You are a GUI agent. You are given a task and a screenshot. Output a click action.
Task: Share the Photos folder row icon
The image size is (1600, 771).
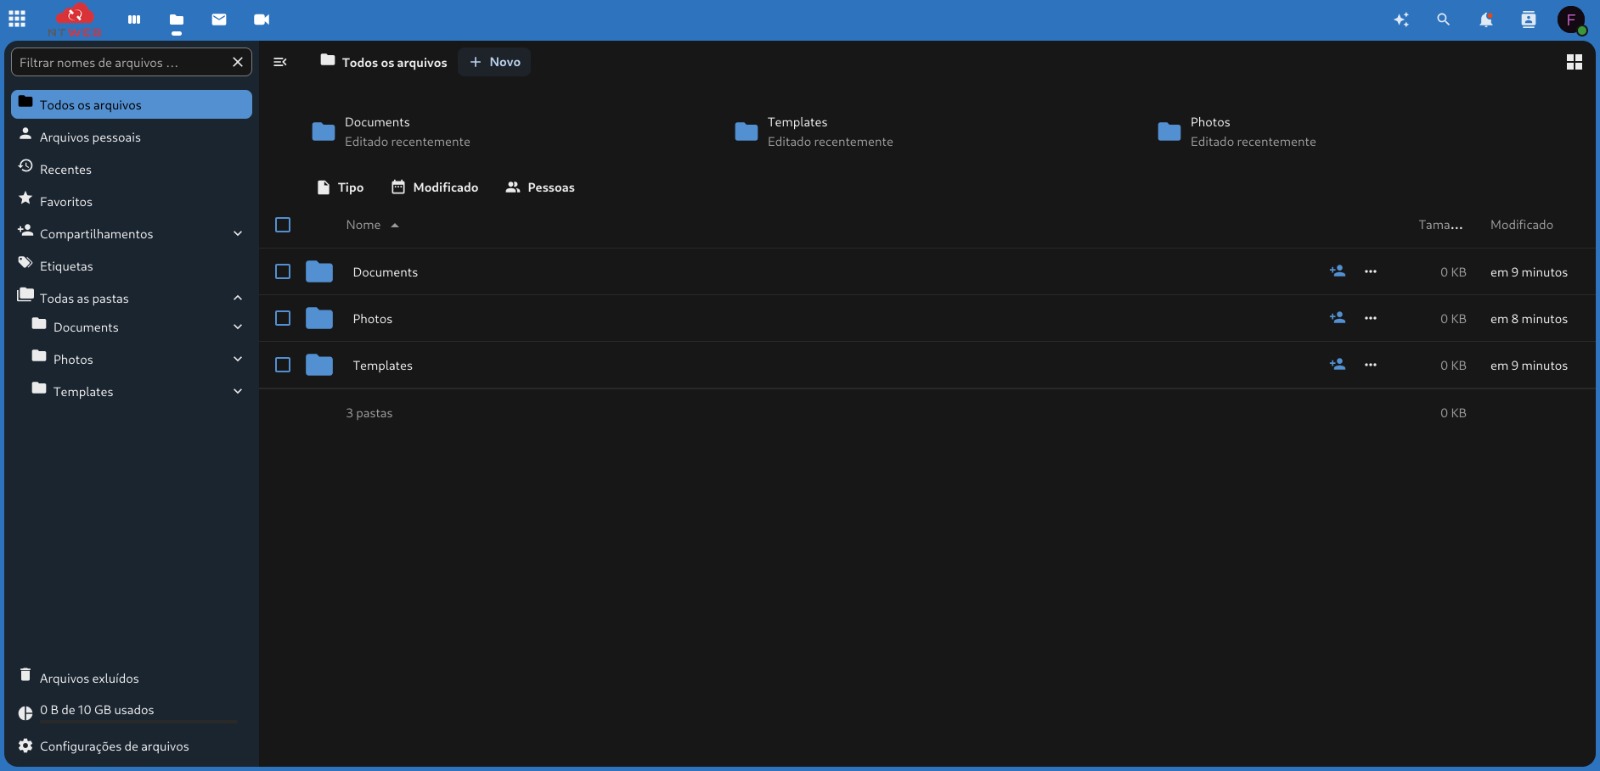[1337, 318]
